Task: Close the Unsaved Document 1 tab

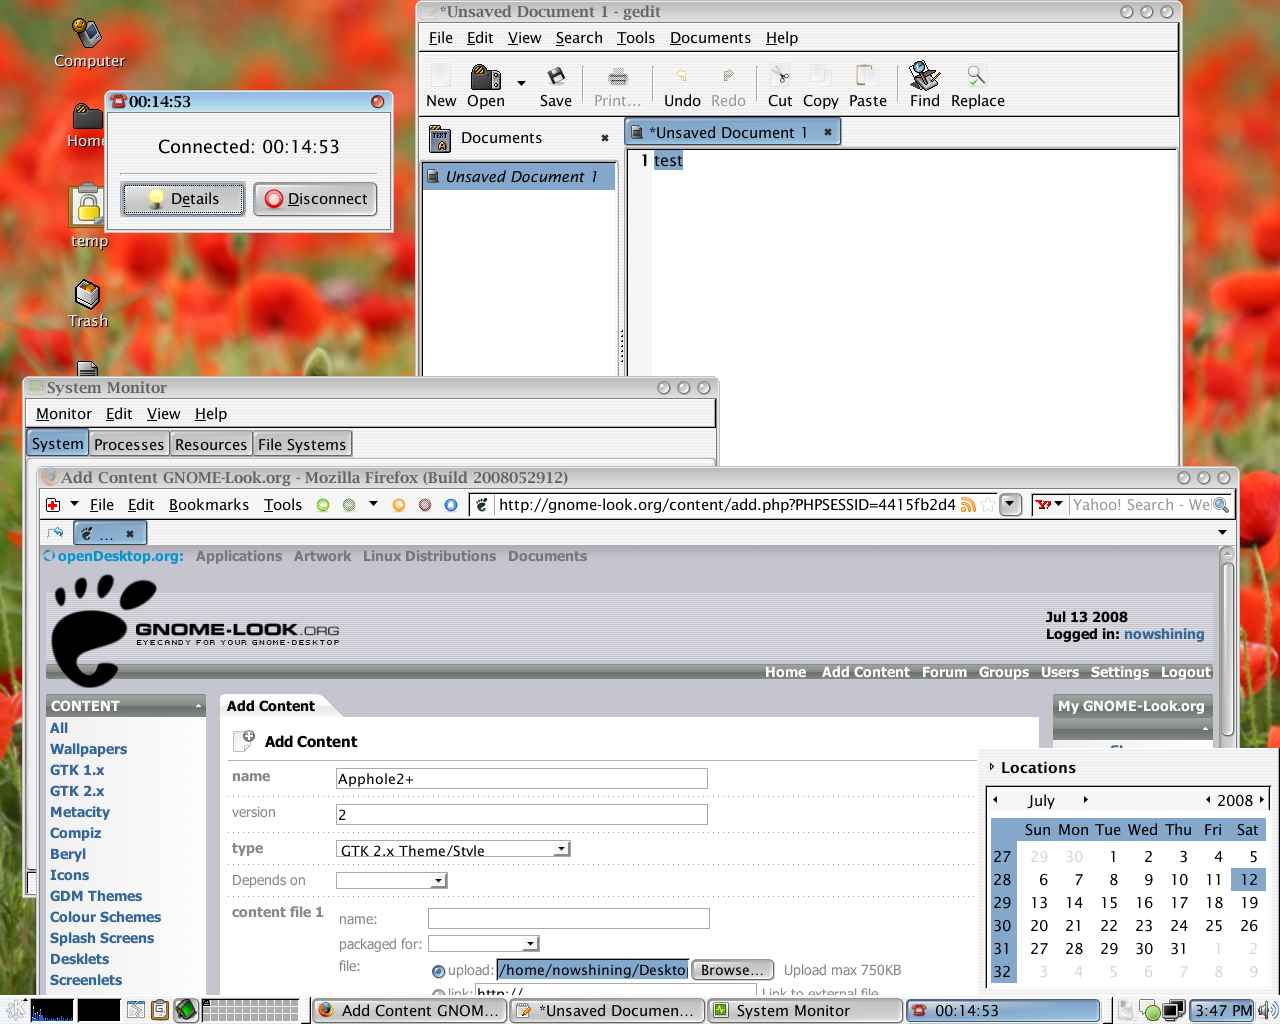Action: (827, 132)
